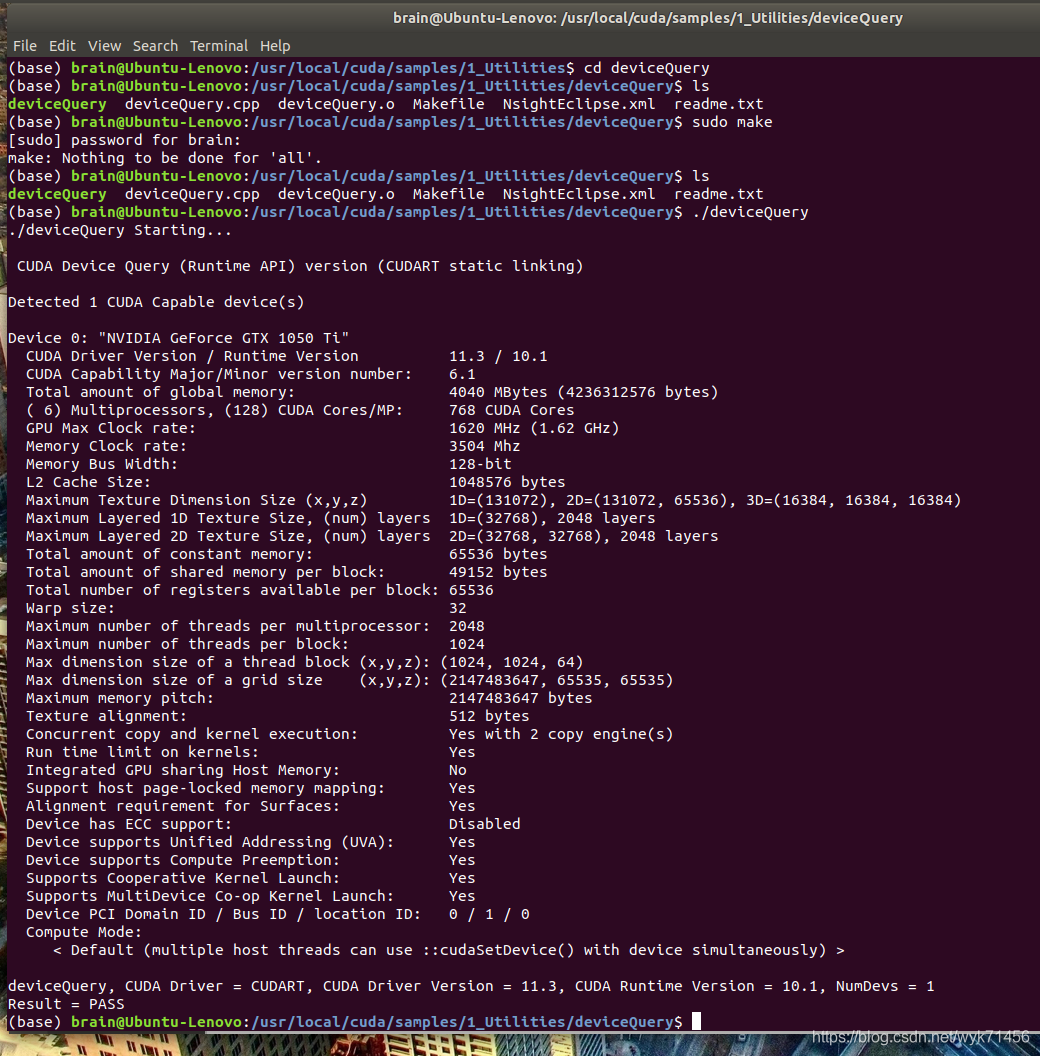Click the '< Default (multiple host threads...' line
Image resolution: width=1040 pixels, height=1056 pixels.
point(448,950)
